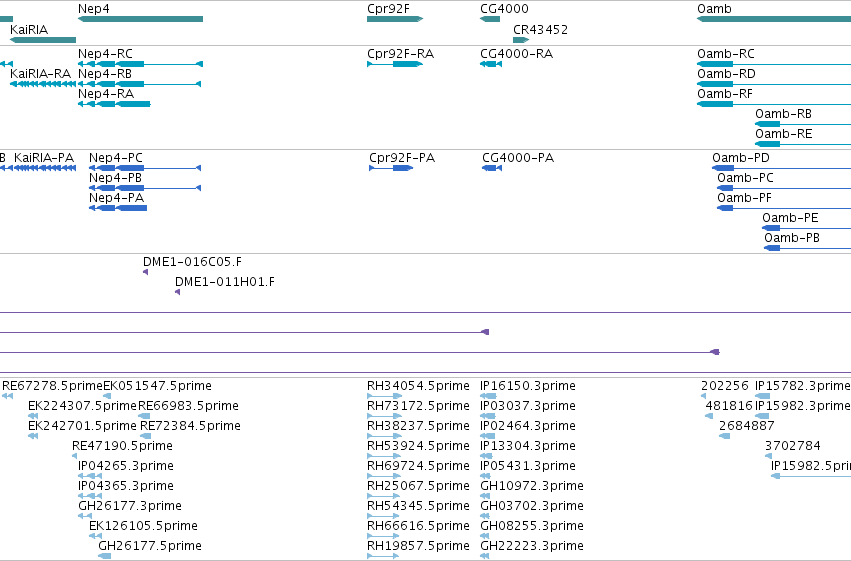Select transcript Nep4-RA

pos(115,104)
